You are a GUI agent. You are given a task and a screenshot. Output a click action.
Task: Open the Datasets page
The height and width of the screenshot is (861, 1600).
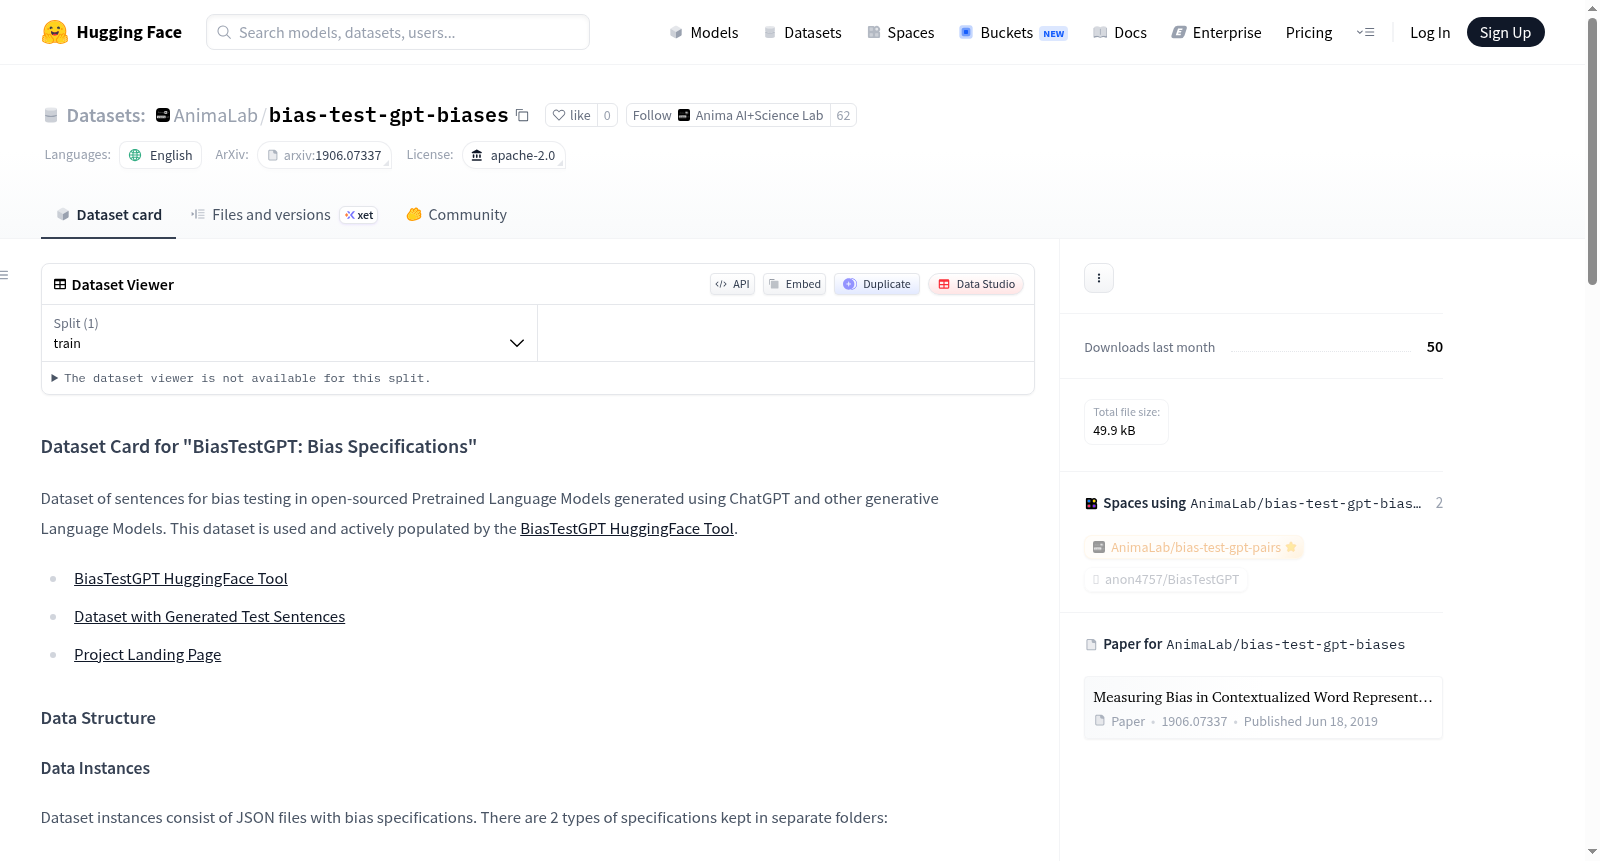(x=802, y=32)
